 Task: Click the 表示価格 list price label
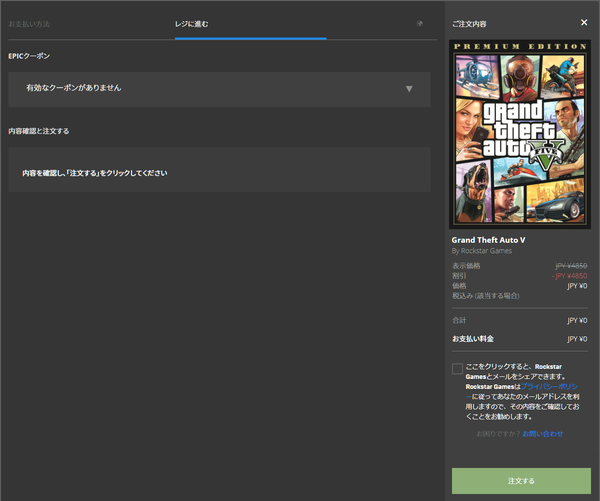[466, 266]
